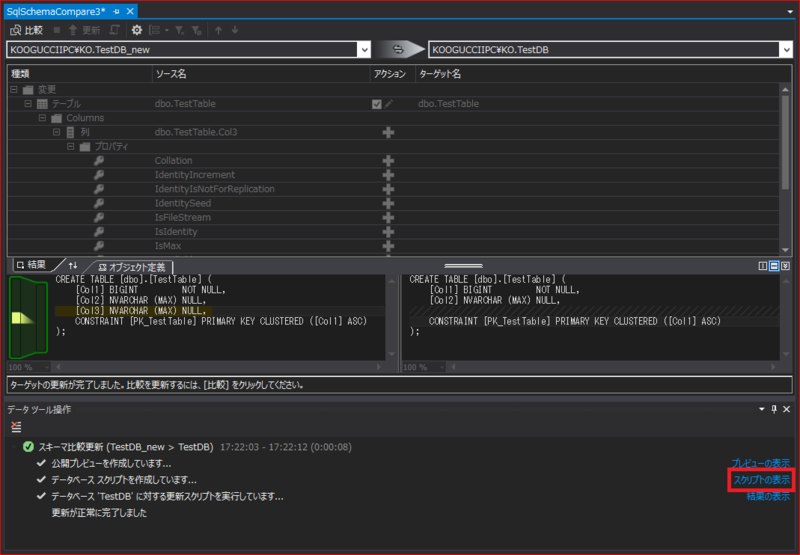Click the target field KOOGUCCIIPC¥KO.TestDB
The image size is (800, 555).
click(x=604, y=49)
